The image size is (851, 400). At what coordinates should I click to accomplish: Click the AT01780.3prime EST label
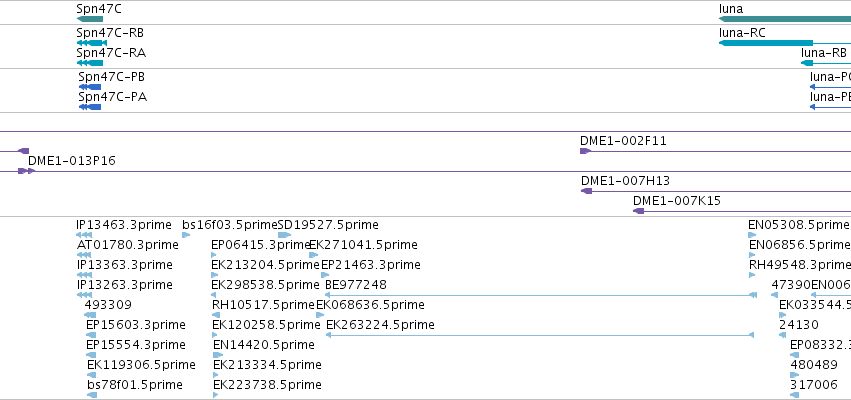pyautogui.click(x=128, y=245)
